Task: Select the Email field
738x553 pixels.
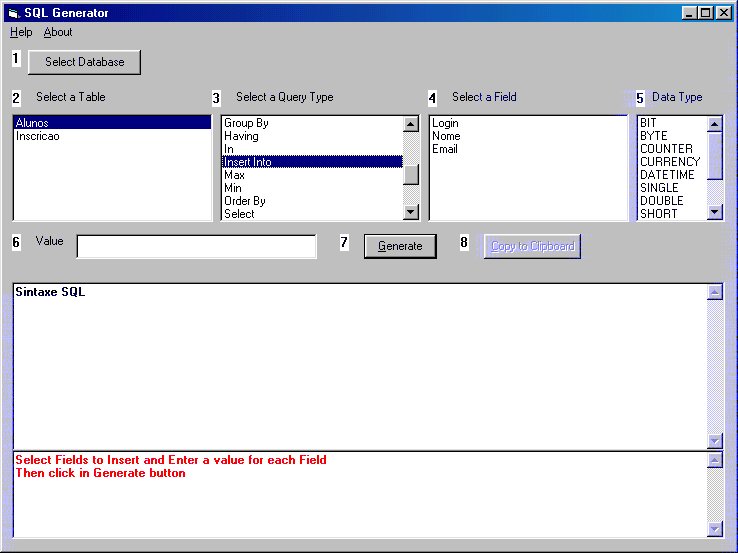Action: [445, 149]
